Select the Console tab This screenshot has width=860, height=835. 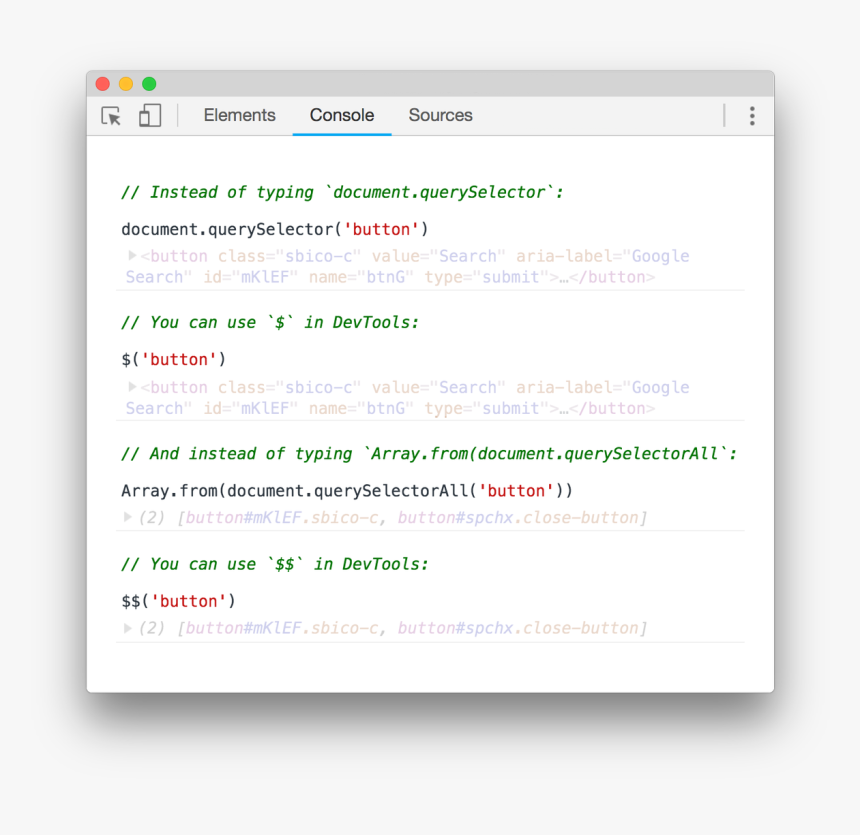point(342,115)
